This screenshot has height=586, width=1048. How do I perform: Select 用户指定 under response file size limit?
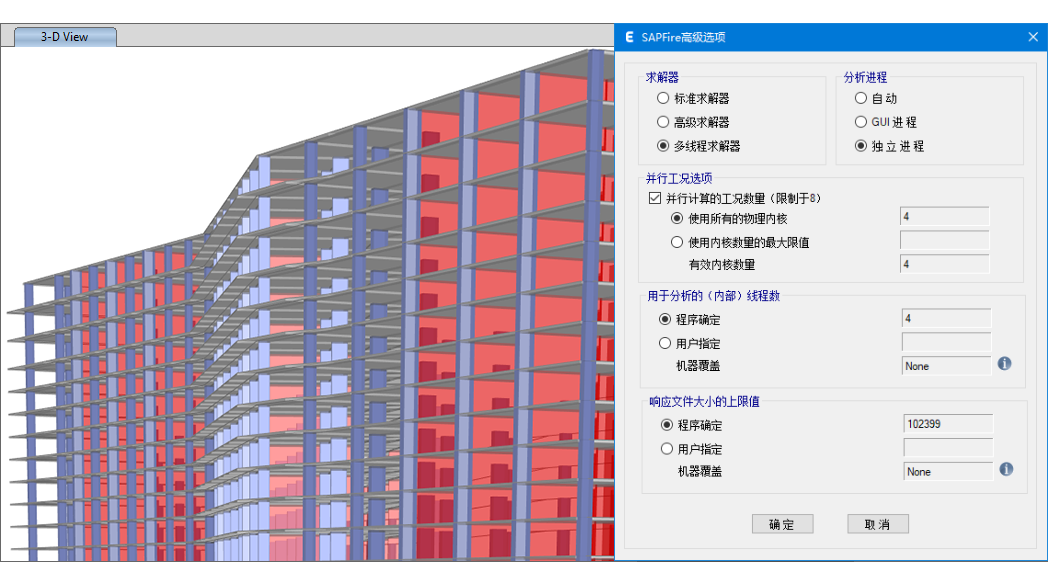[x=668, y=449]
